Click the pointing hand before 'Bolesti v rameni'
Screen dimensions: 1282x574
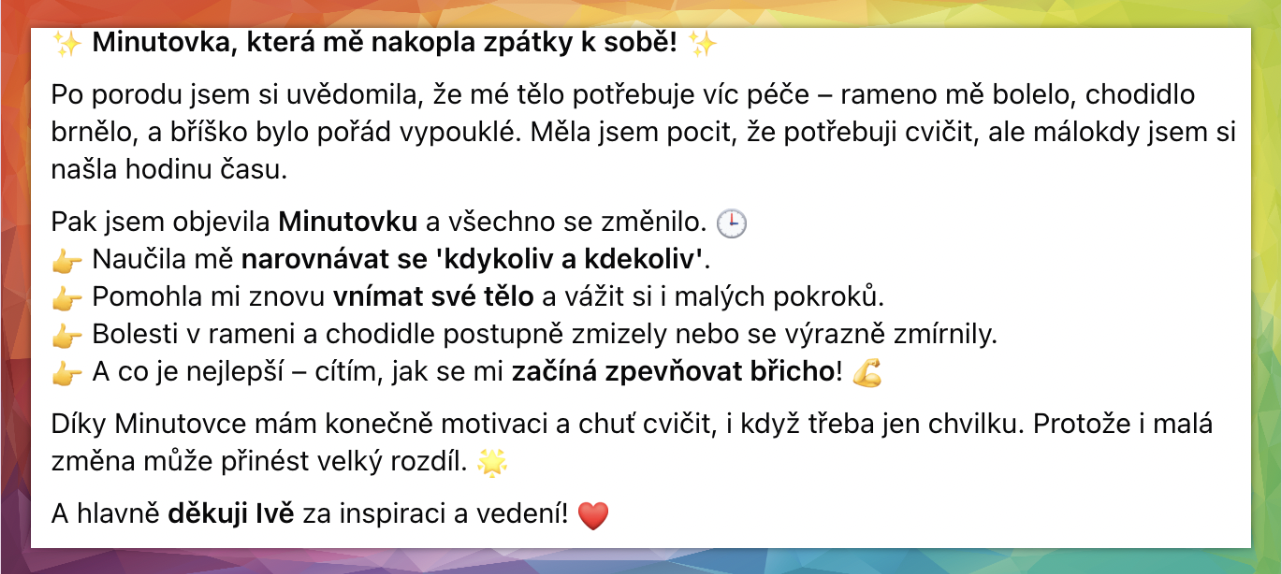click(x=66, y=335)
